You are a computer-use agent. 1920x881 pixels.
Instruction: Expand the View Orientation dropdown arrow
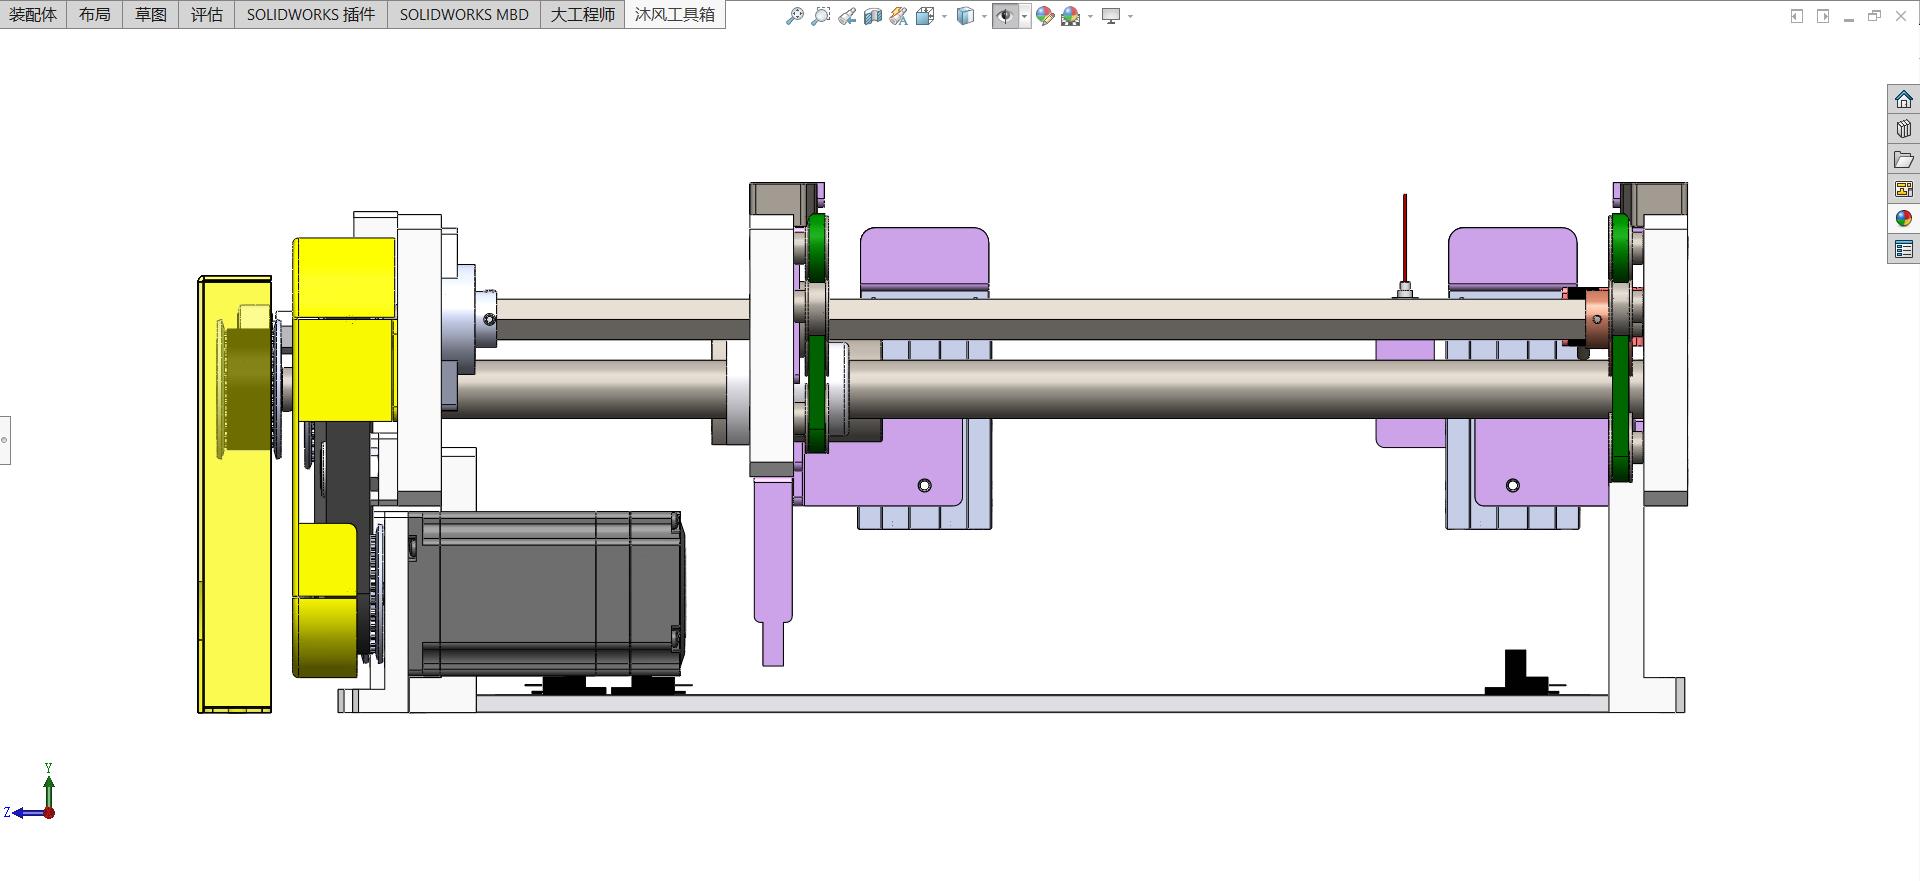(944, 16)
